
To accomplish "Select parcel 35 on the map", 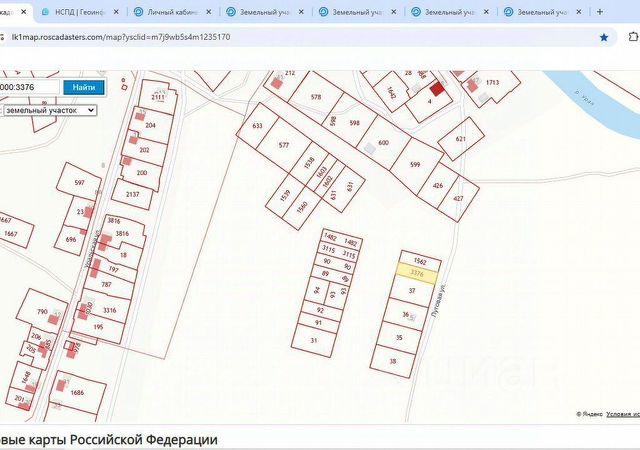I will (399, 338).
